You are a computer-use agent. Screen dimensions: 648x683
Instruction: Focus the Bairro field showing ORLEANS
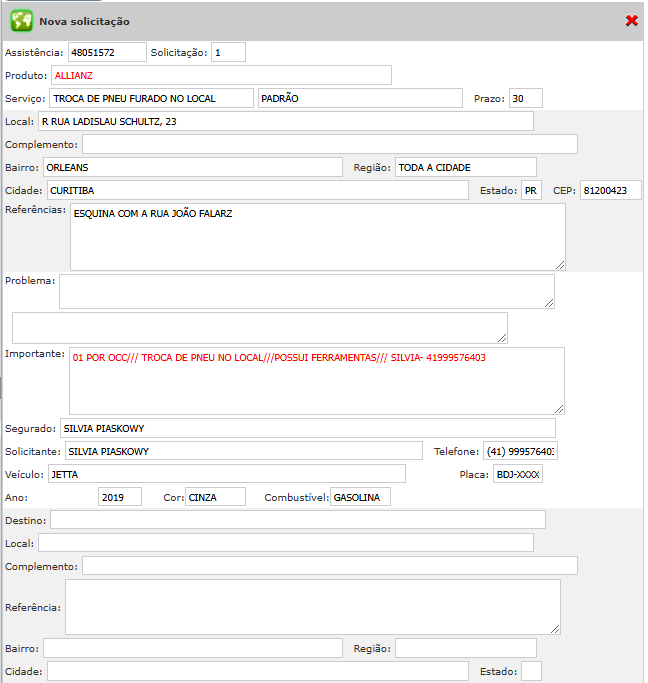pyautogui.click(x=192, y=167)
